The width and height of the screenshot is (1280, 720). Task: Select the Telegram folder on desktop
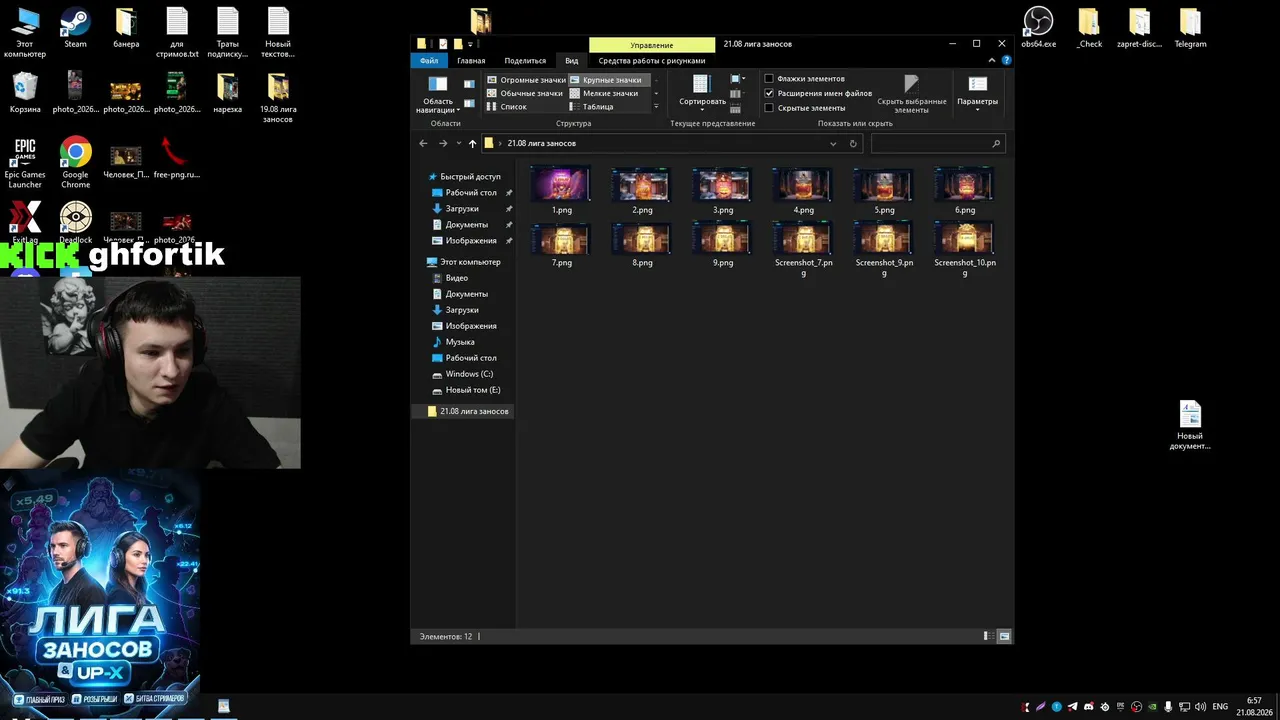(x=1190, y=28)
